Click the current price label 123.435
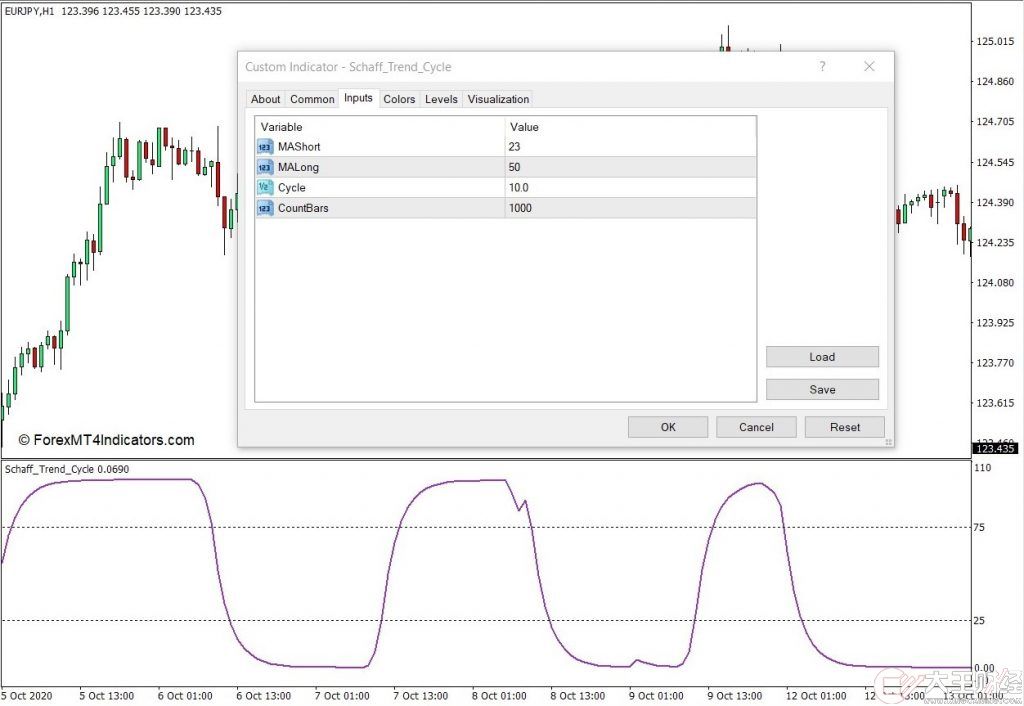The height and width of the screenshot is (706, 1024). point(995,448)
